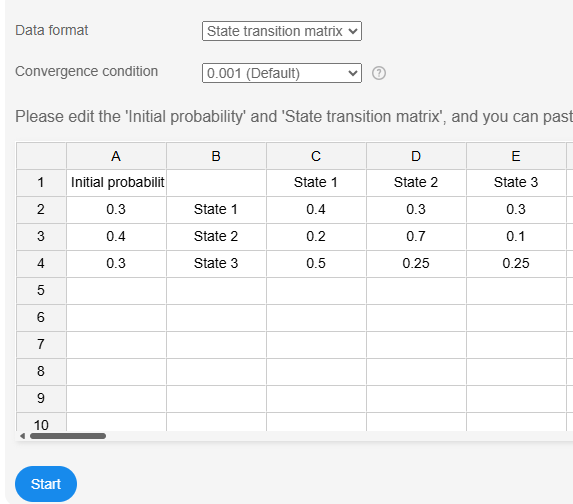This screenshot has height=504, width=573.
Task: Click the horizontal scrollbar thumb
Action: 68,436
